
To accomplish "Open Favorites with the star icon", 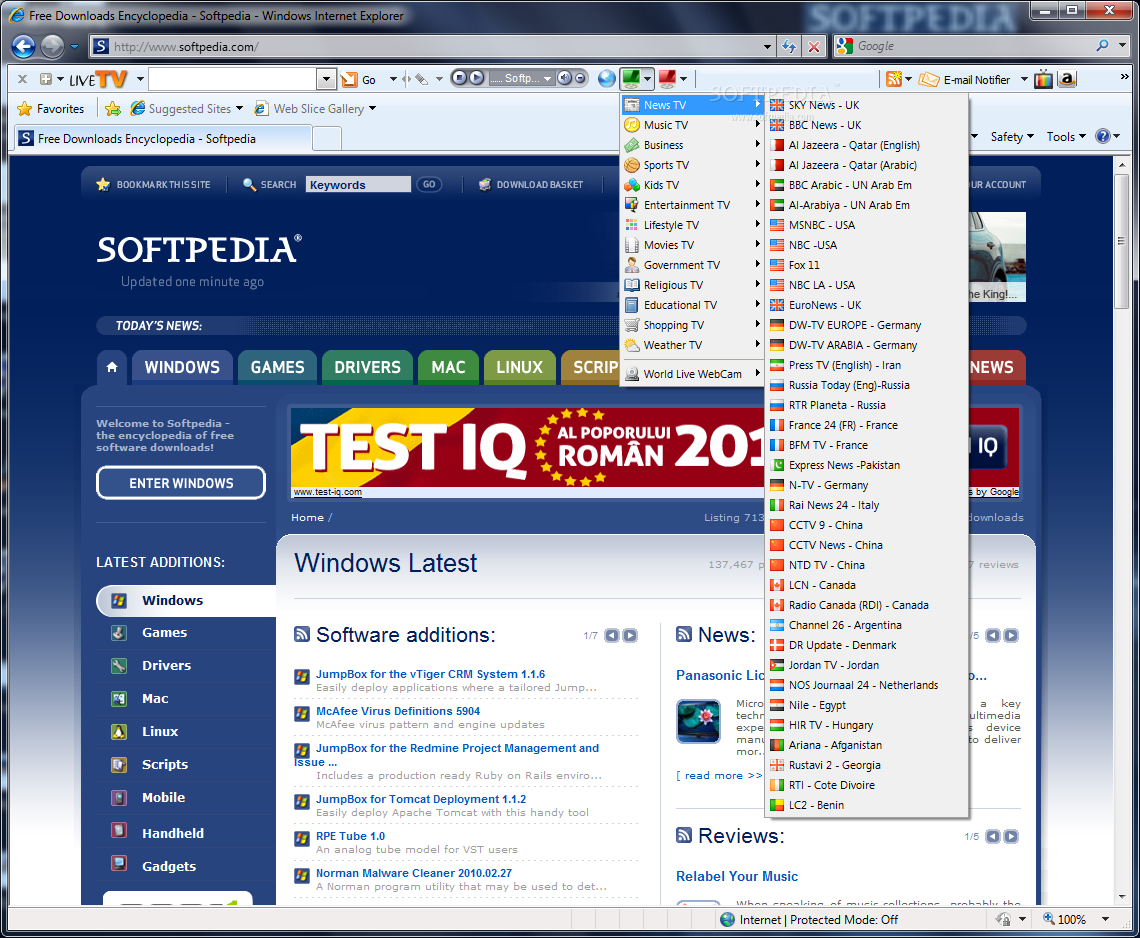I will point(25,109).
